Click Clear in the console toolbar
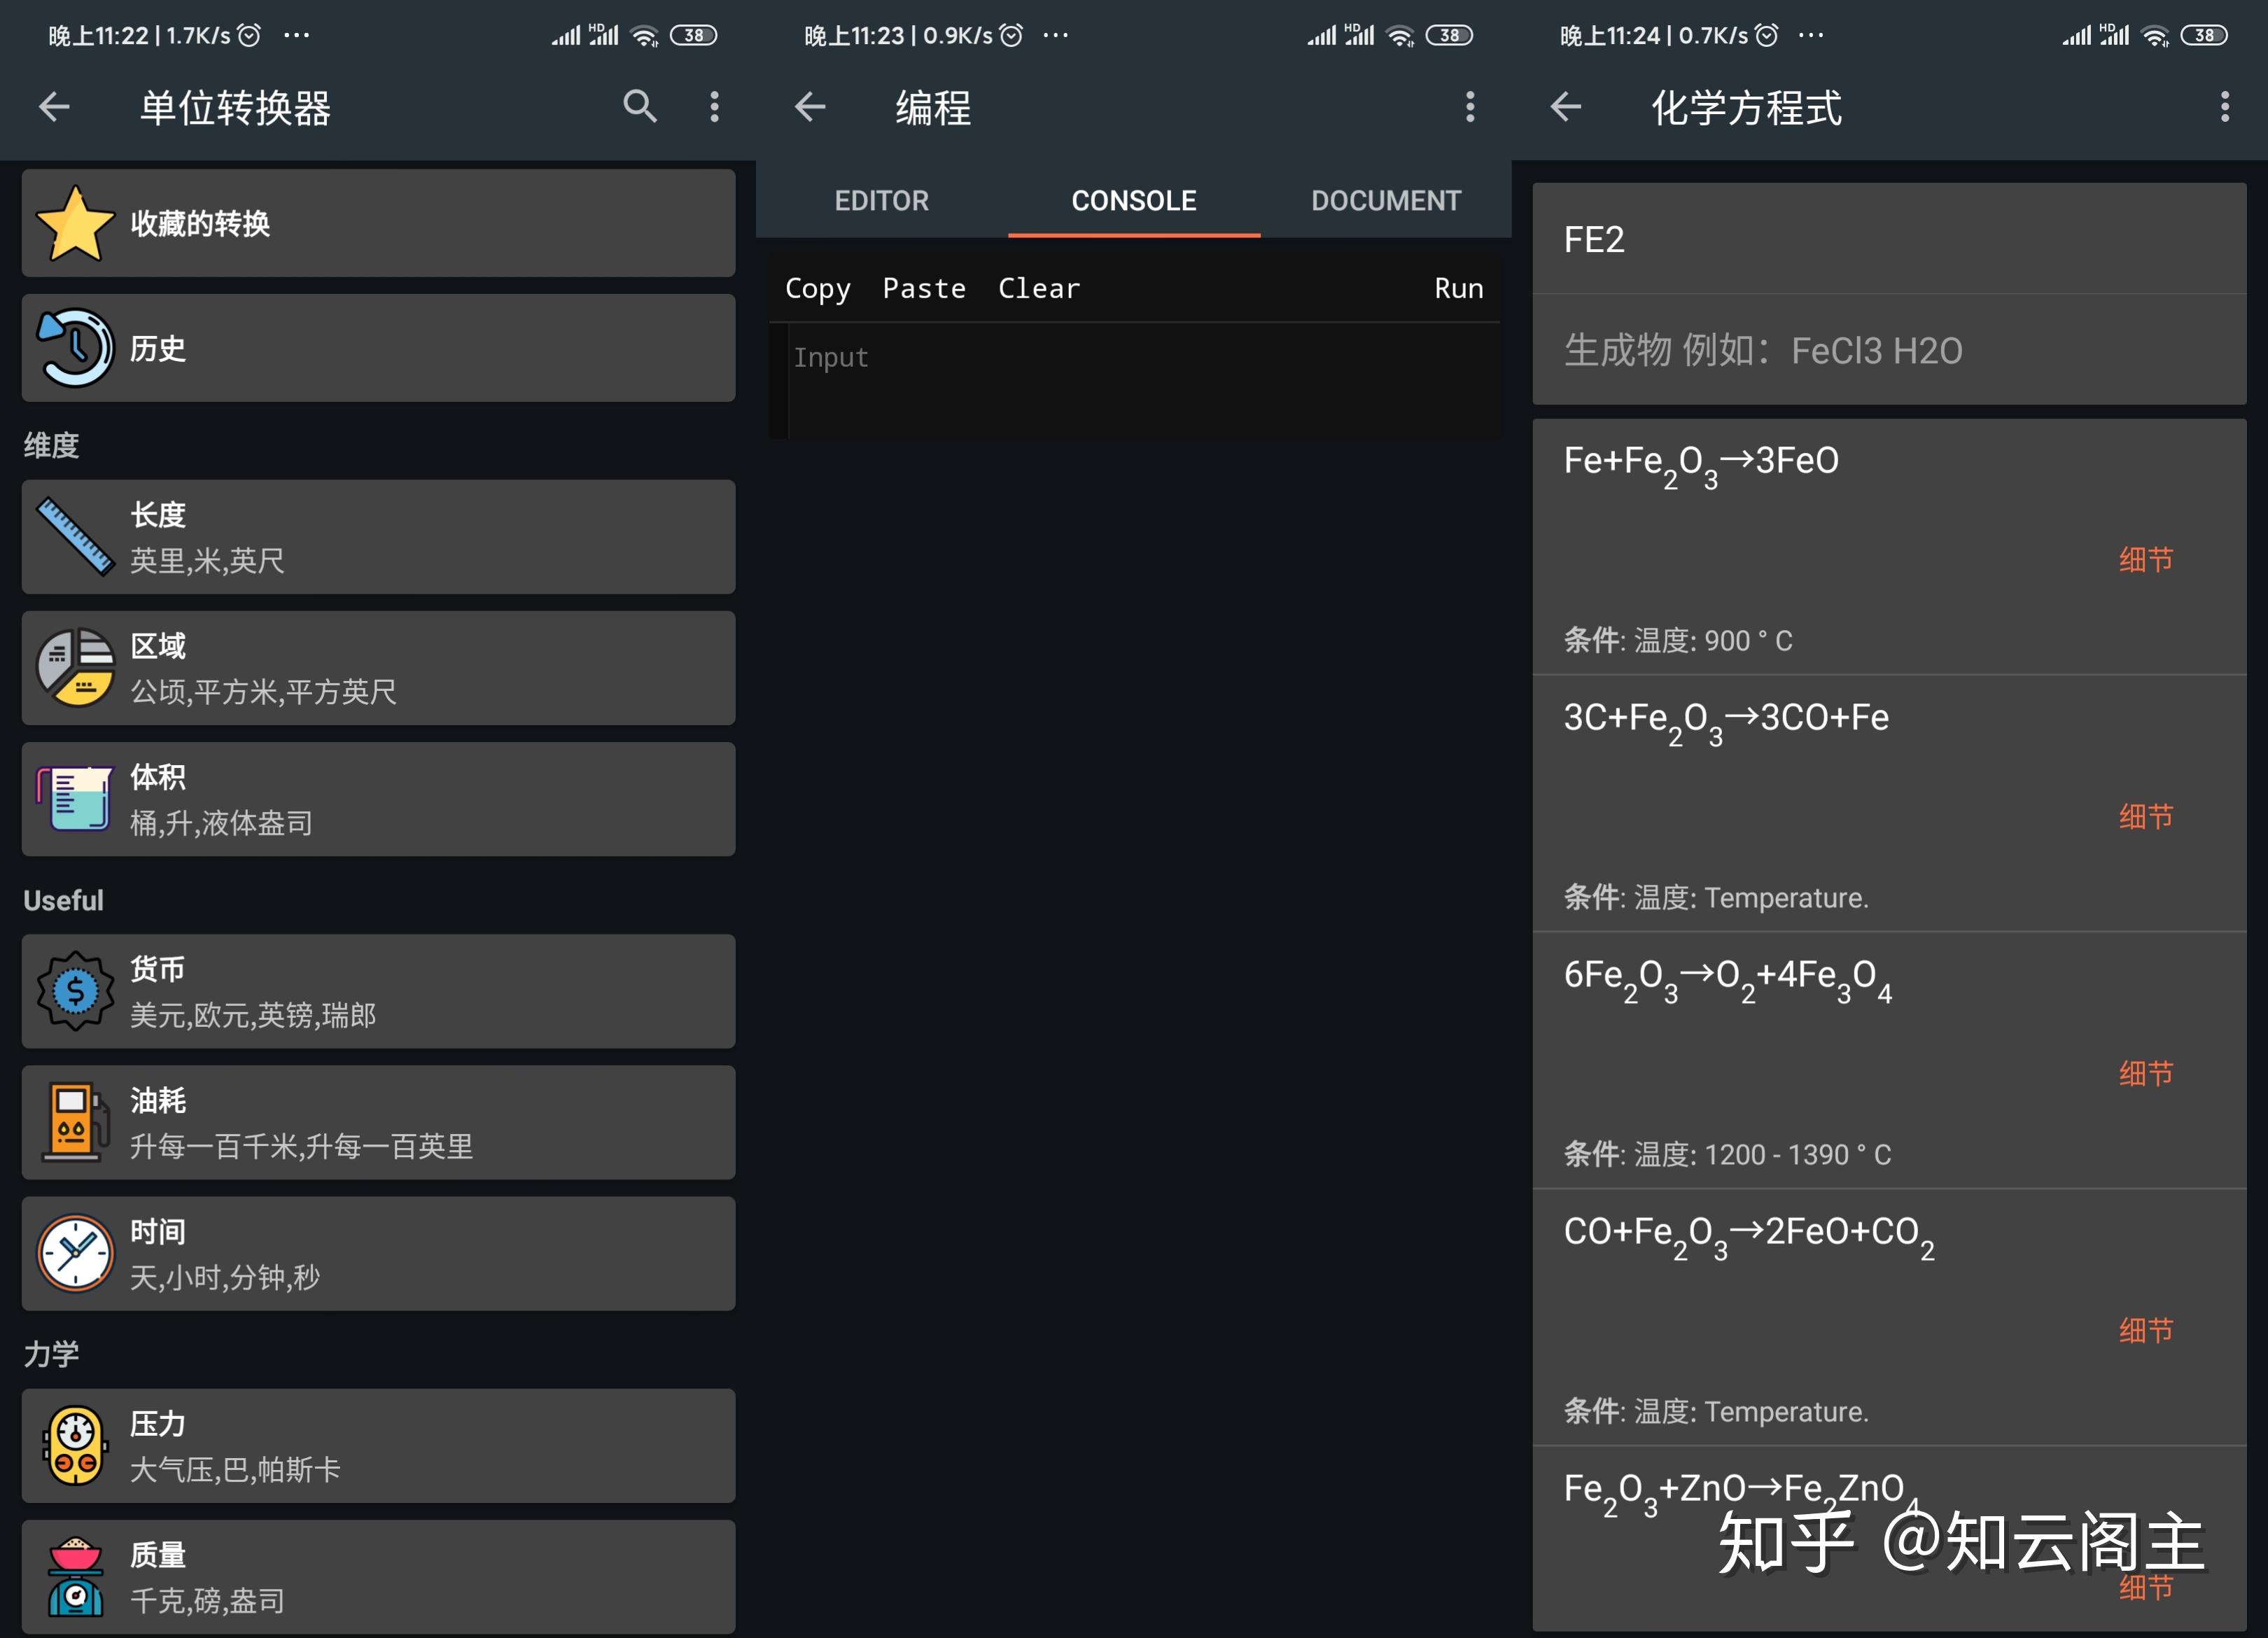The image size is (2268, 1638). pyautogui.click(x=1039, y=288)
